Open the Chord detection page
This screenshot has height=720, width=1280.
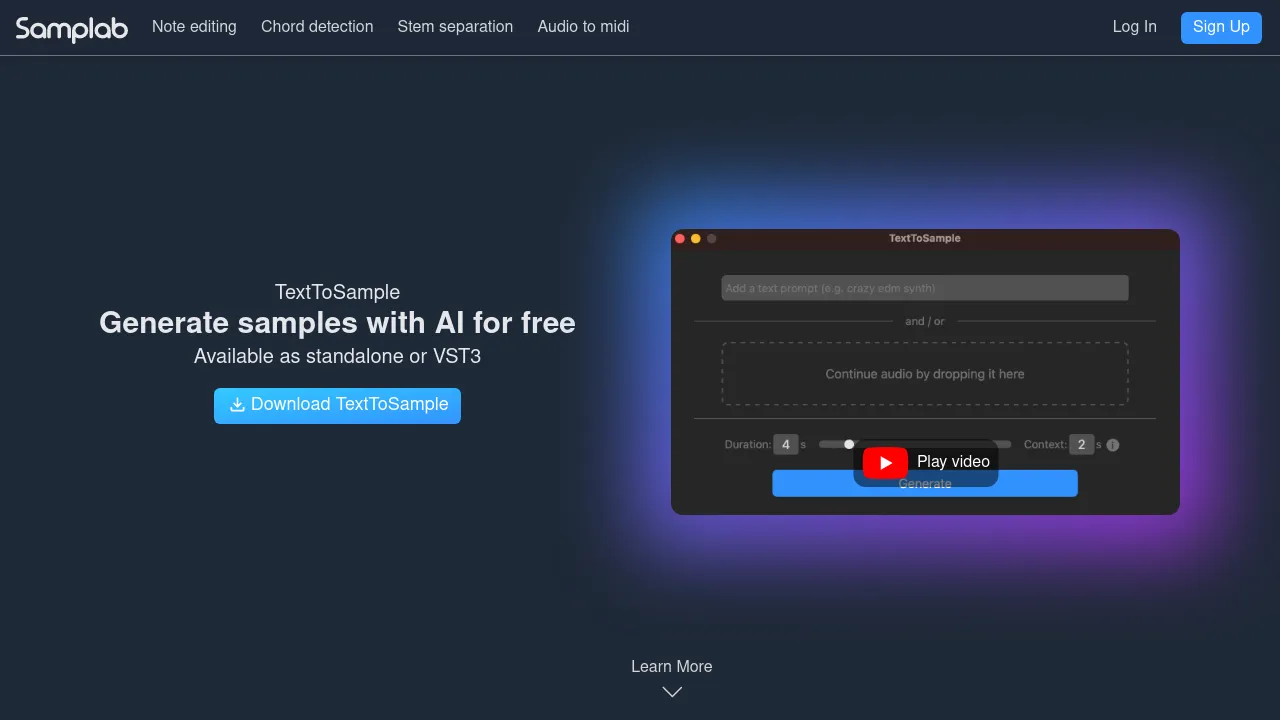click(x=317, y=27)
